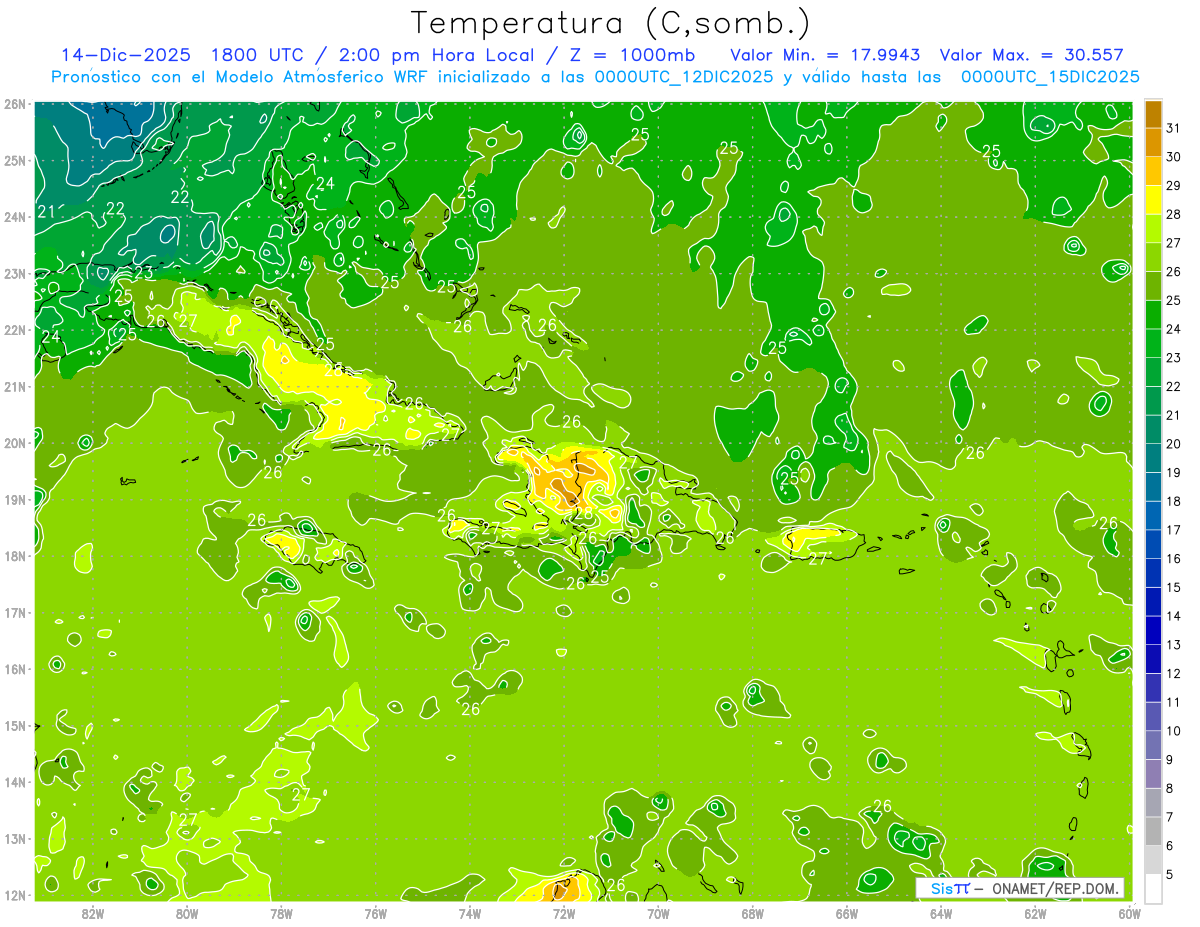Viewport: 1200px width, 927px height.
Task: Click the '68W' longitude axis label
Action: [753, 913]
